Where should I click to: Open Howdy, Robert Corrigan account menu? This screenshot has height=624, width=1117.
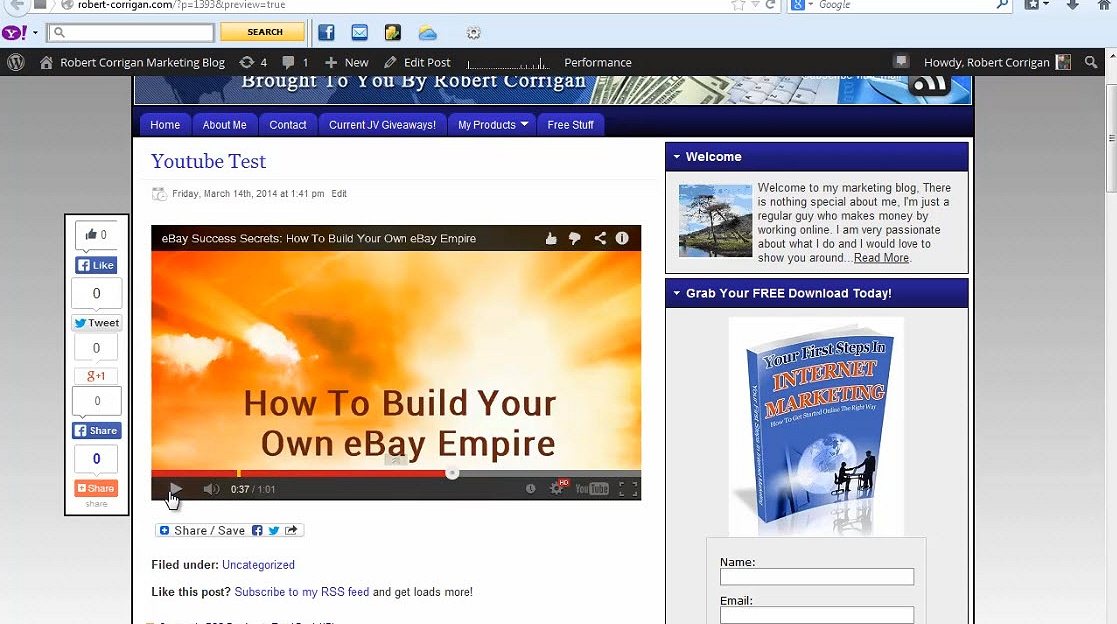pyautogui.click(x=997, y=63)
